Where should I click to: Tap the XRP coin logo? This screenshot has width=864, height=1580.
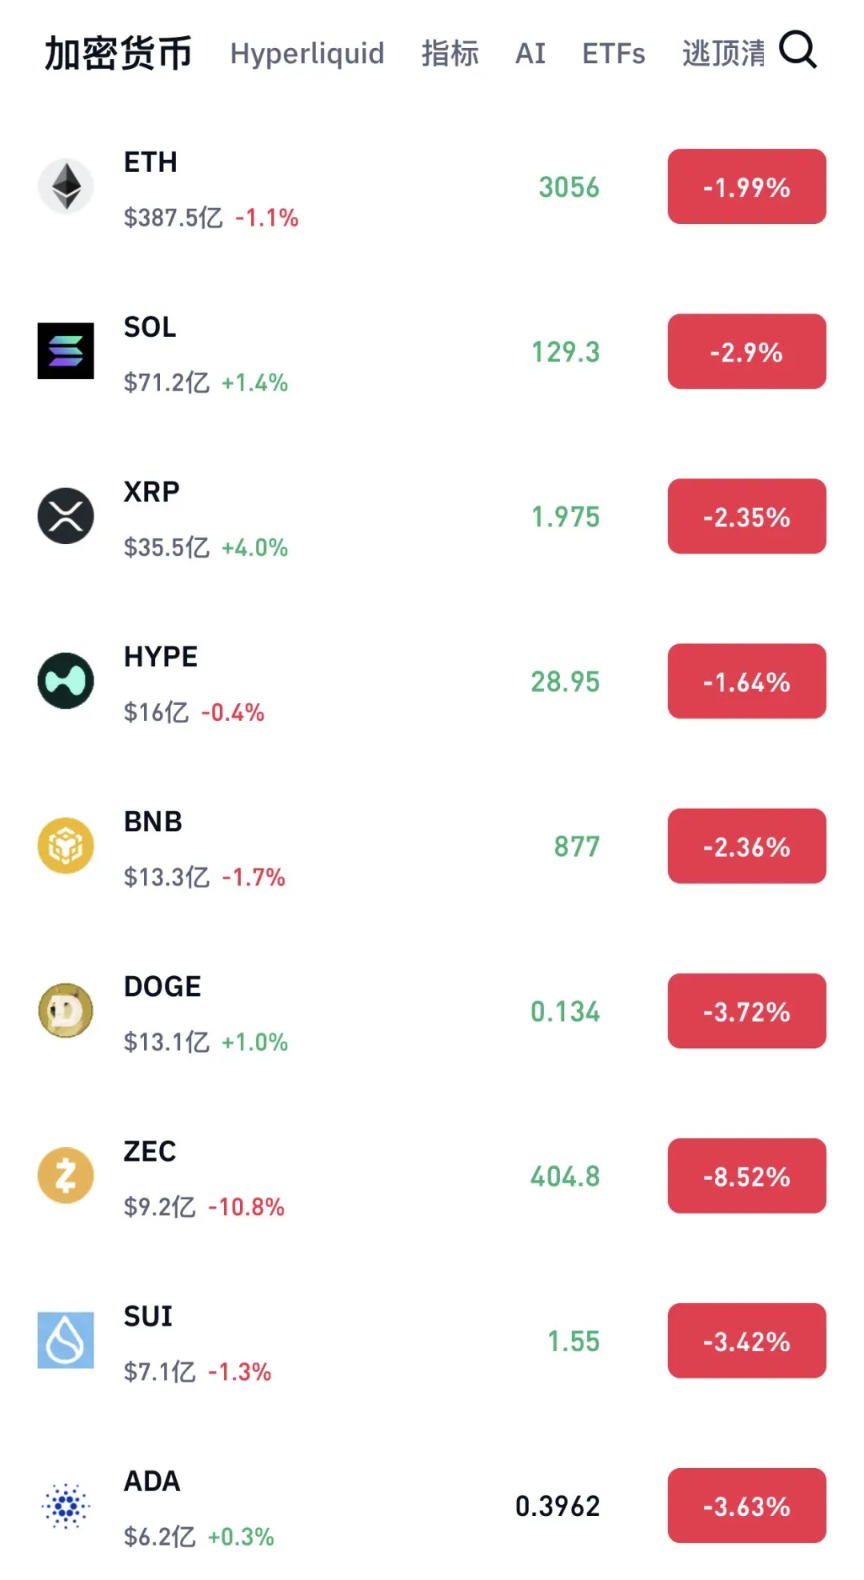(66, 516)
